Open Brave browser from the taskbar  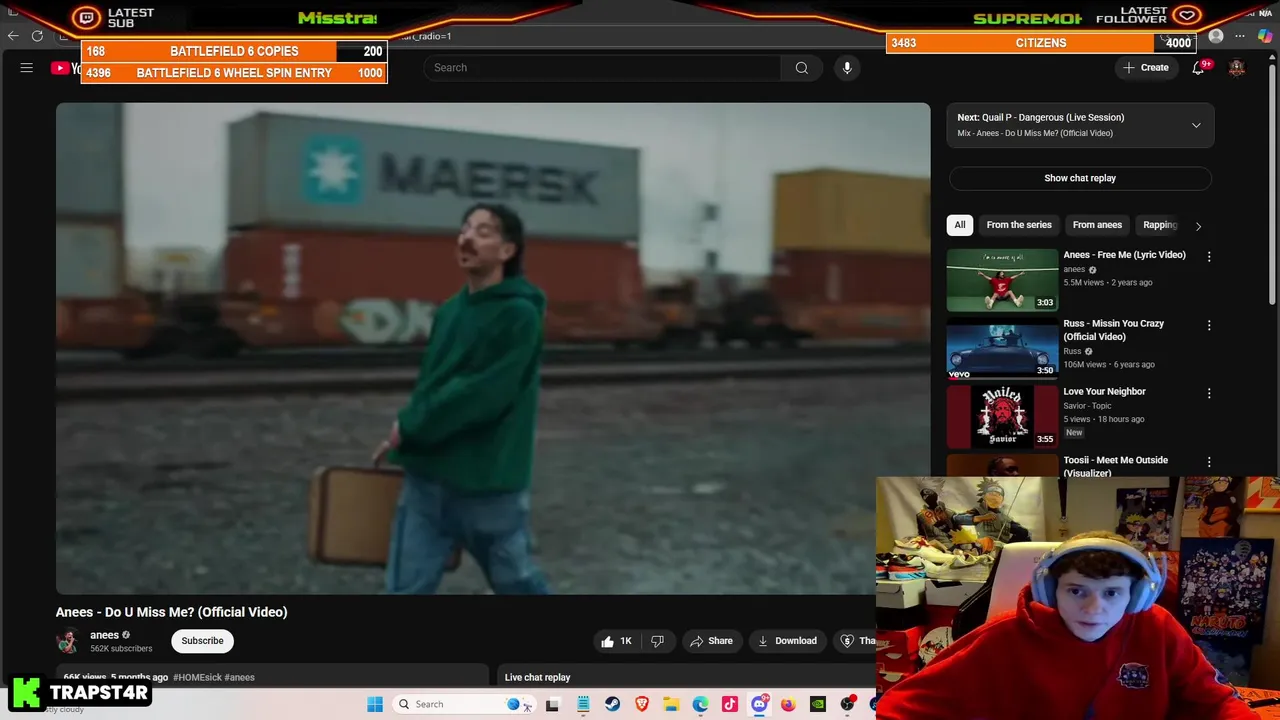pyautogui.click(x=642, y=704)
